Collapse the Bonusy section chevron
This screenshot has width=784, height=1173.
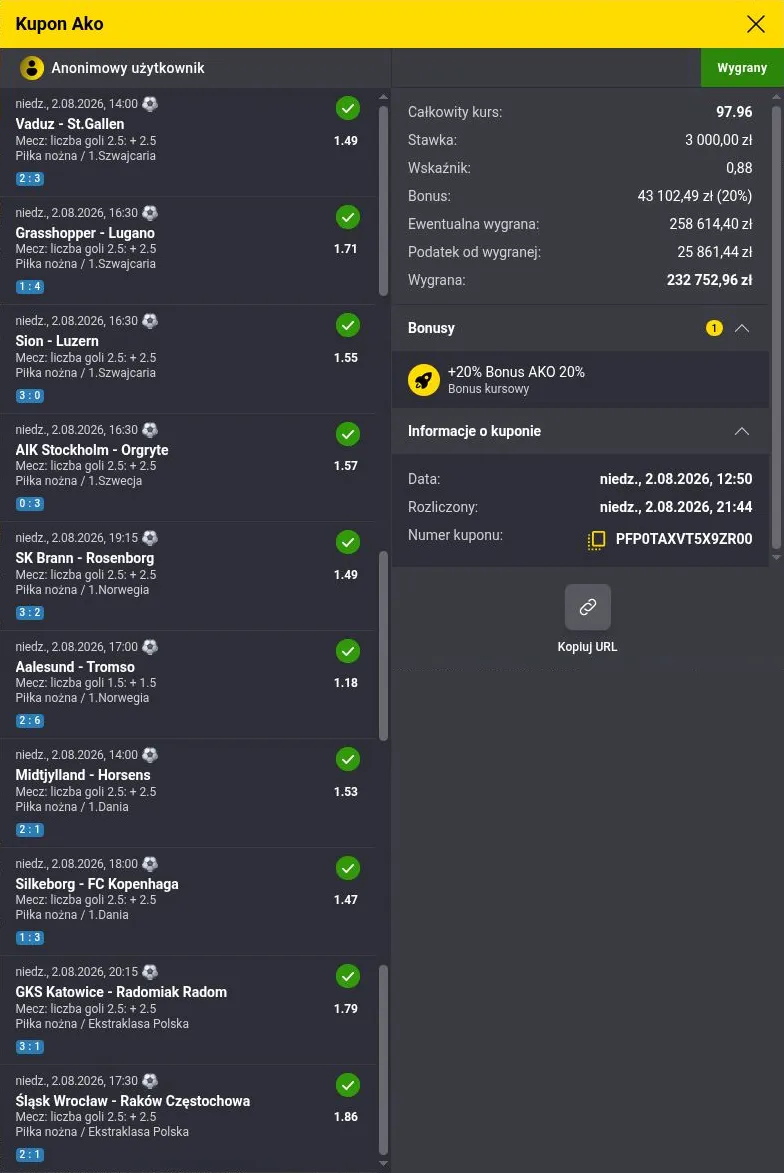[741, 328]
